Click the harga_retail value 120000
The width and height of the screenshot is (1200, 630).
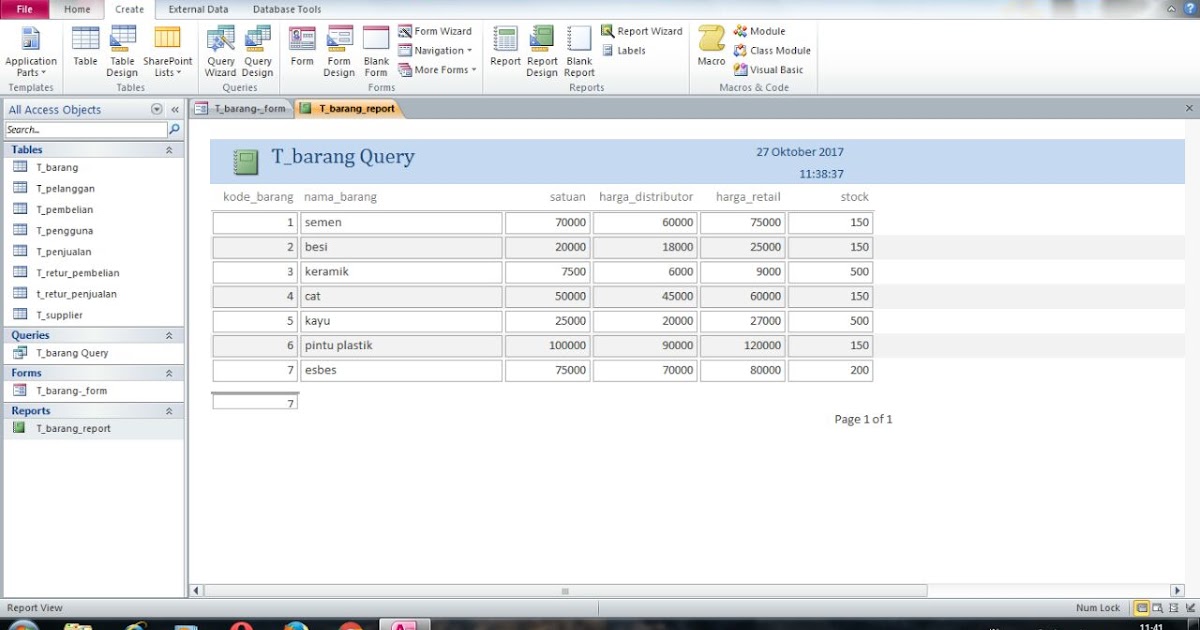[742, 345]
